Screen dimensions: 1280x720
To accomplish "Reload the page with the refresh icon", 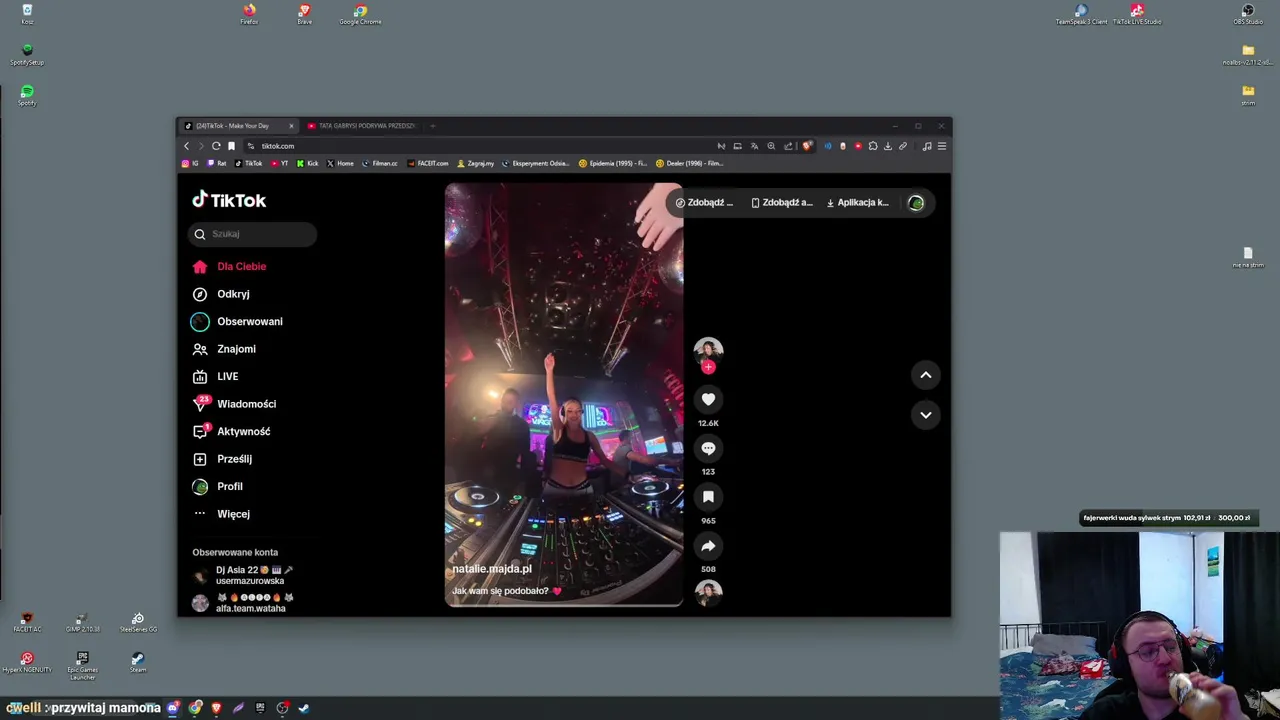I will pyautogui.click(x=216, y=146).
